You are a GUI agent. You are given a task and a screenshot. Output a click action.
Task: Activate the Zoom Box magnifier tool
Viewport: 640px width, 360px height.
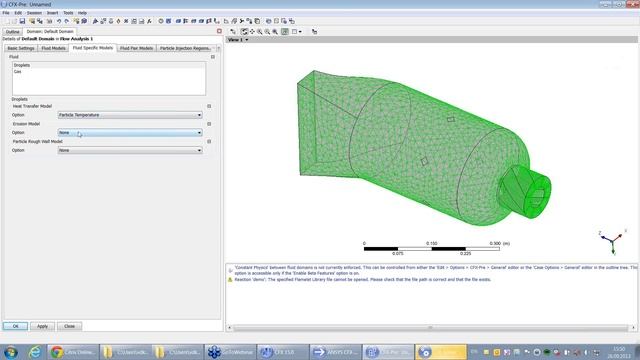[267, 31]
